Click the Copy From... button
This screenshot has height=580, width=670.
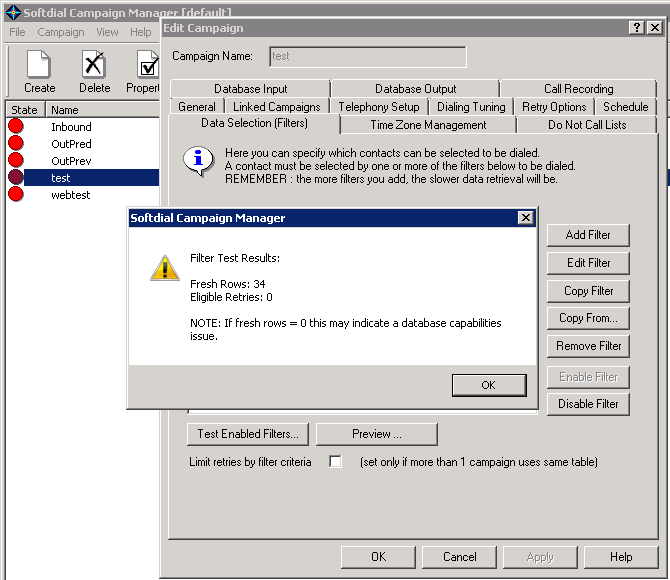pyautogui.click(x=588, y=318)
